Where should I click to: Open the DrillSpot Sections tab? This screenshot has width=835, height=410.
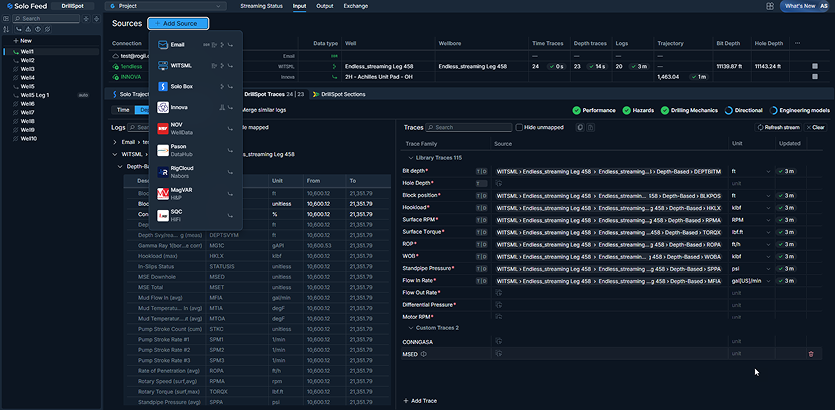click(339, 94)
